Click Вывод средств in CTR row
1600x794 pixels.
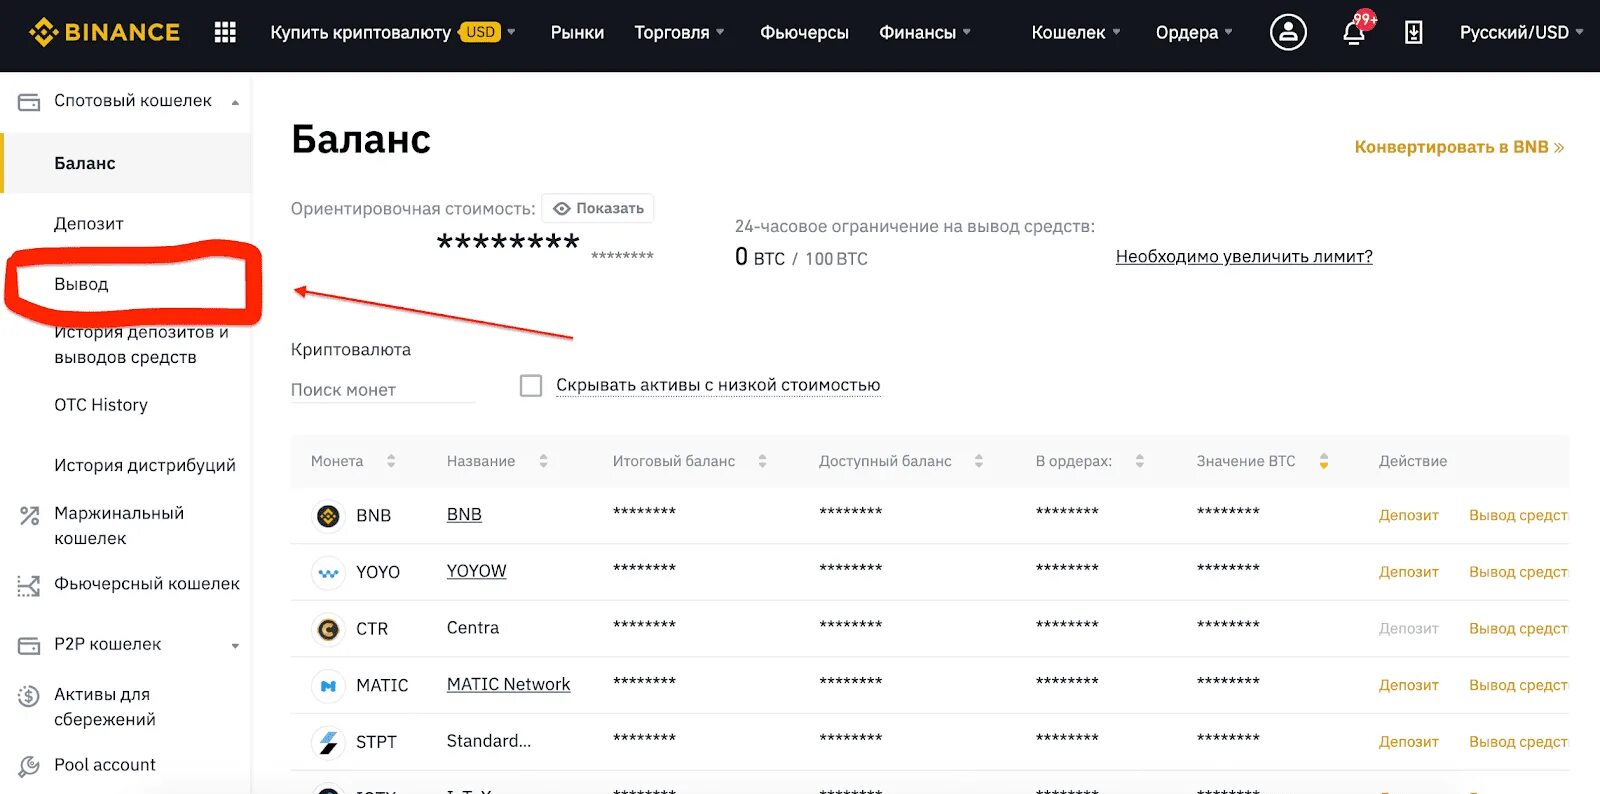[1518, 628]
